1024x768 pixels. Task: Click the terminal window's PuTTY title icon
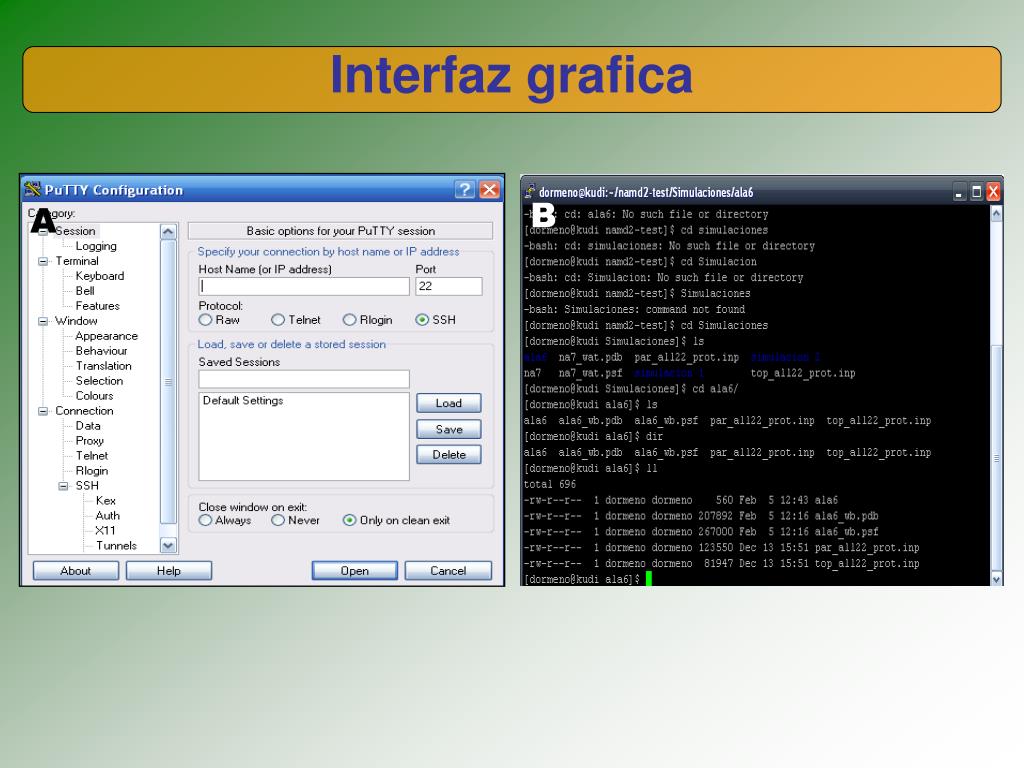(530, 191)
